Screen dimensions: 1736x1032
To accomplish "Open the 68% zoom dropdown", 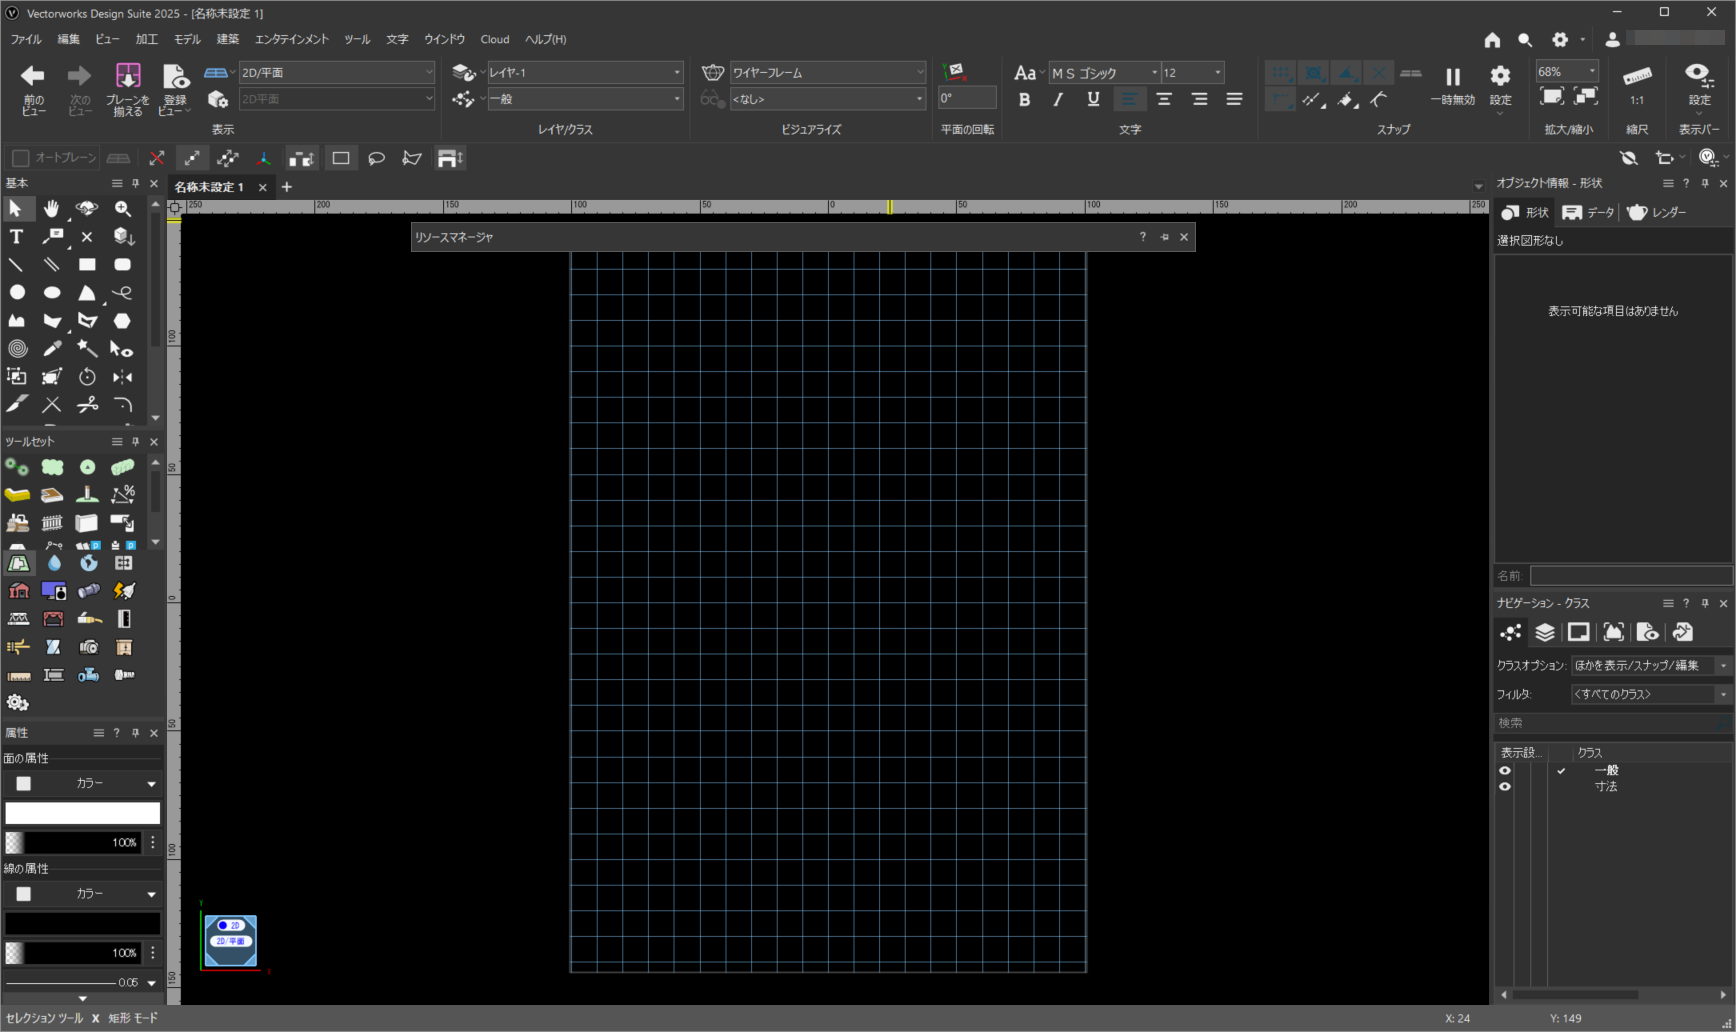I will pos(1567,71).
